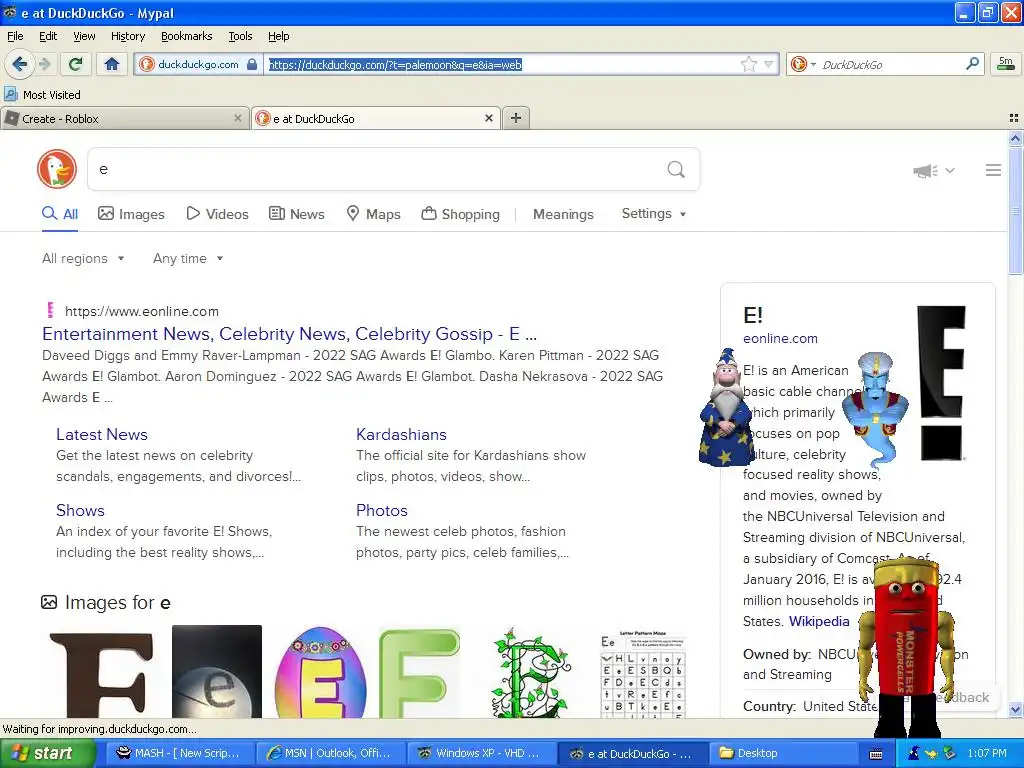Screen dimensions: 1024x768
Task: Click the DuckDuckGo duck logo
Action: [x=57, y=169]
